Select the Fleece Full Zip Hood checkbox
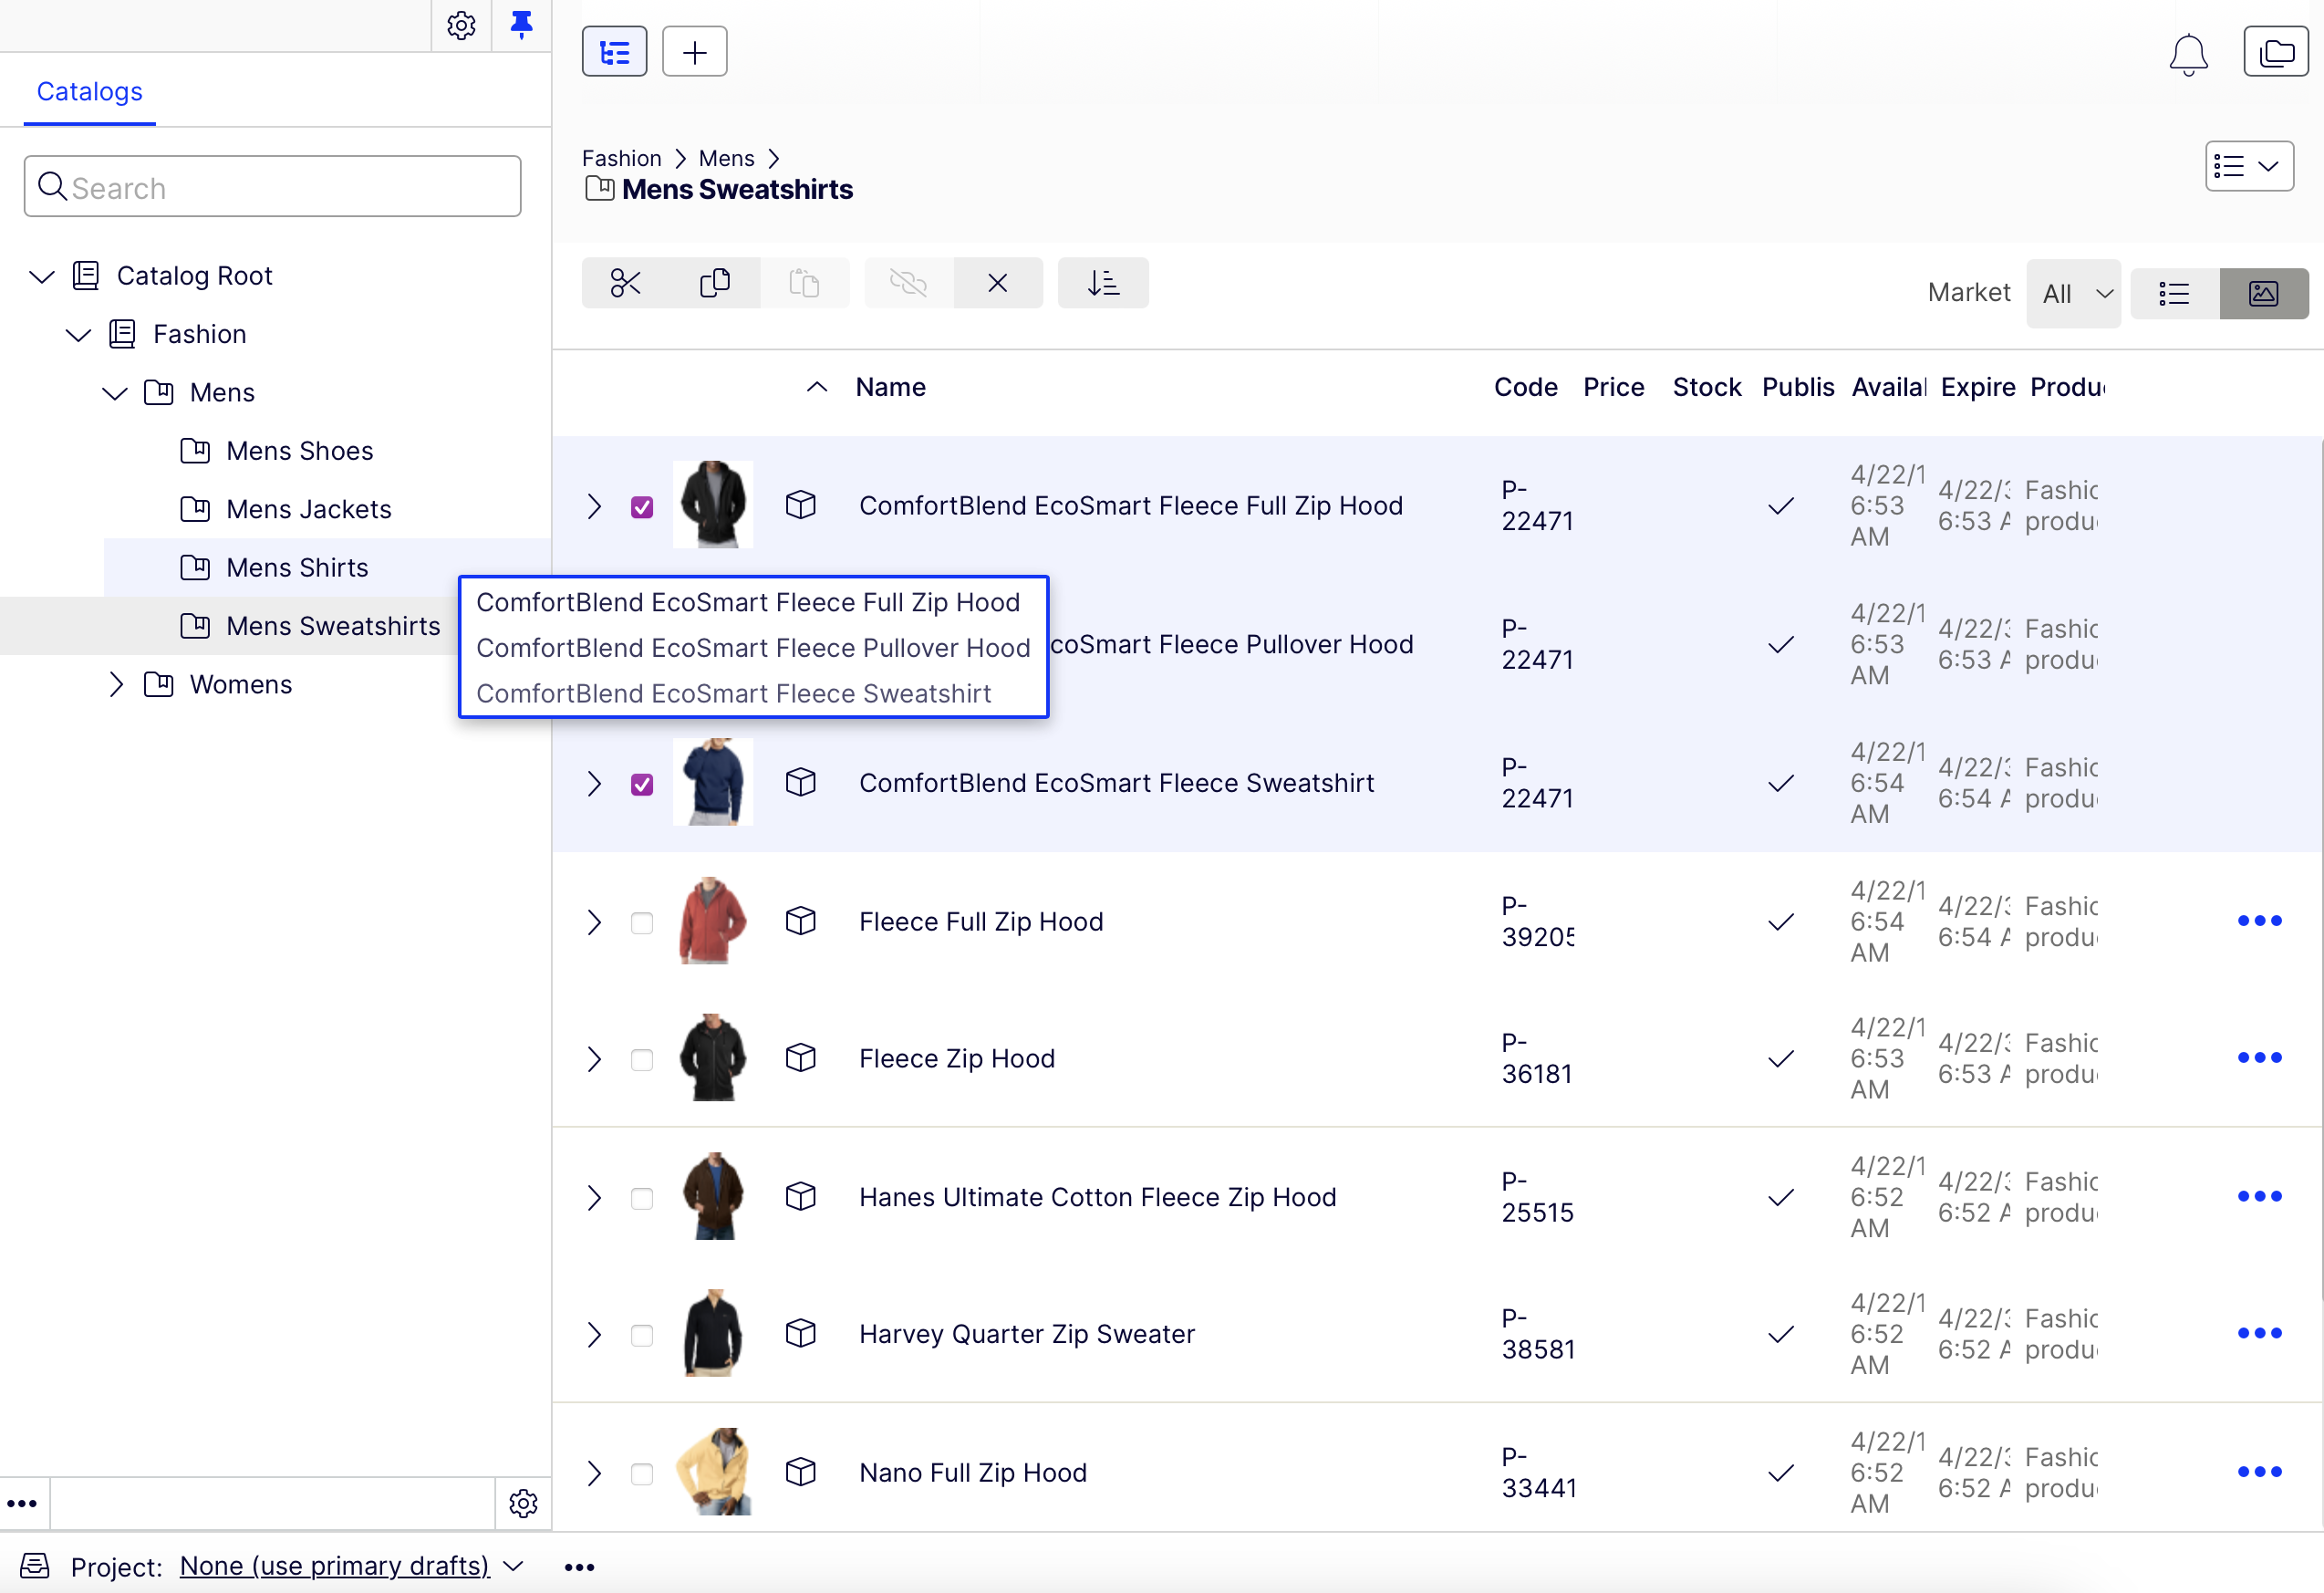 tap(642, 922)
